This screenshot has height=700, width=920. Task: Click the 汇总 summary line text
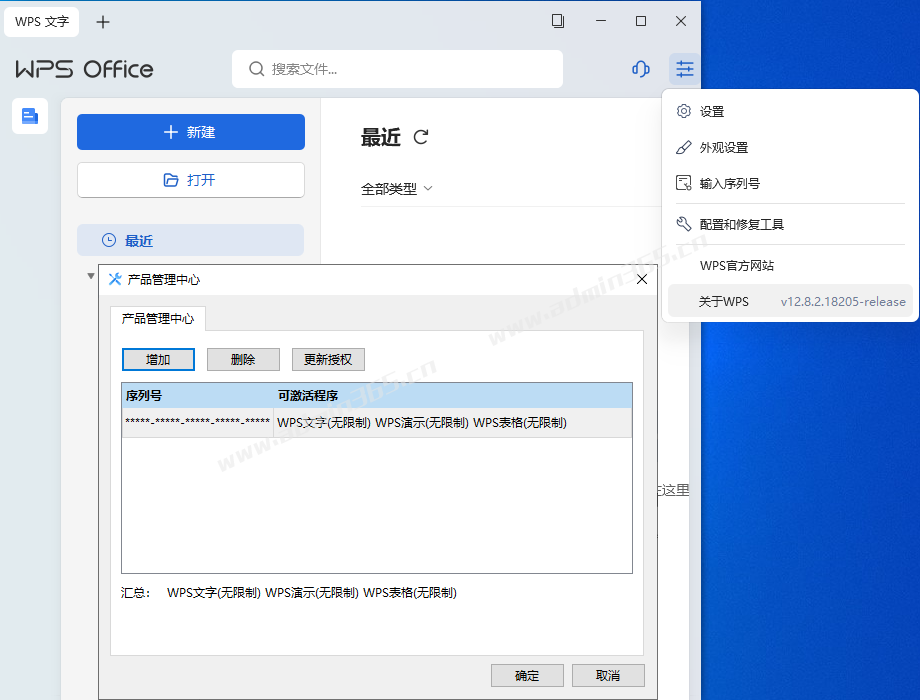[x=289, y=593]
